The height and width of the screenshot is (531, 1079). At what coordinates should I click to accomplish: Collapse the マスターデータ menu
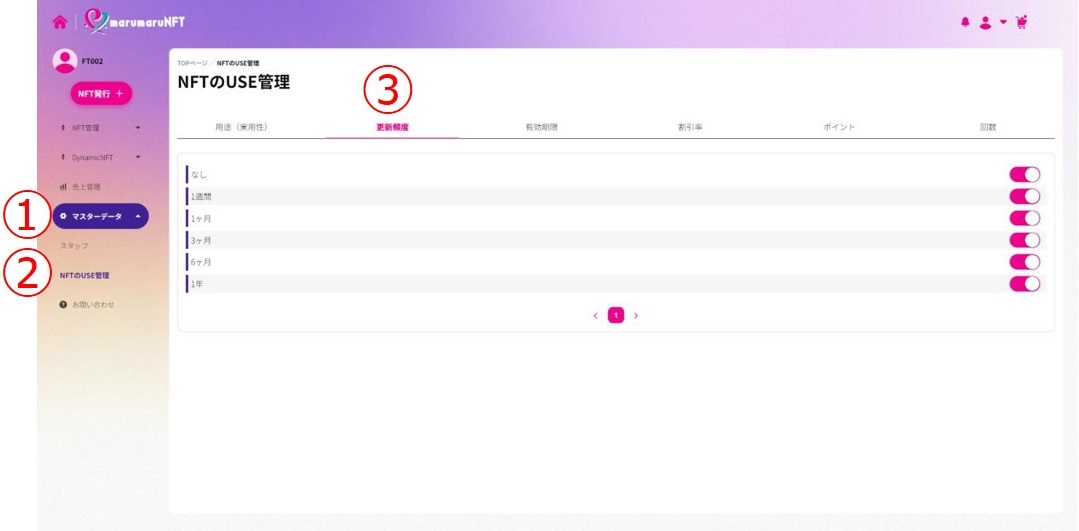(100, 216)
